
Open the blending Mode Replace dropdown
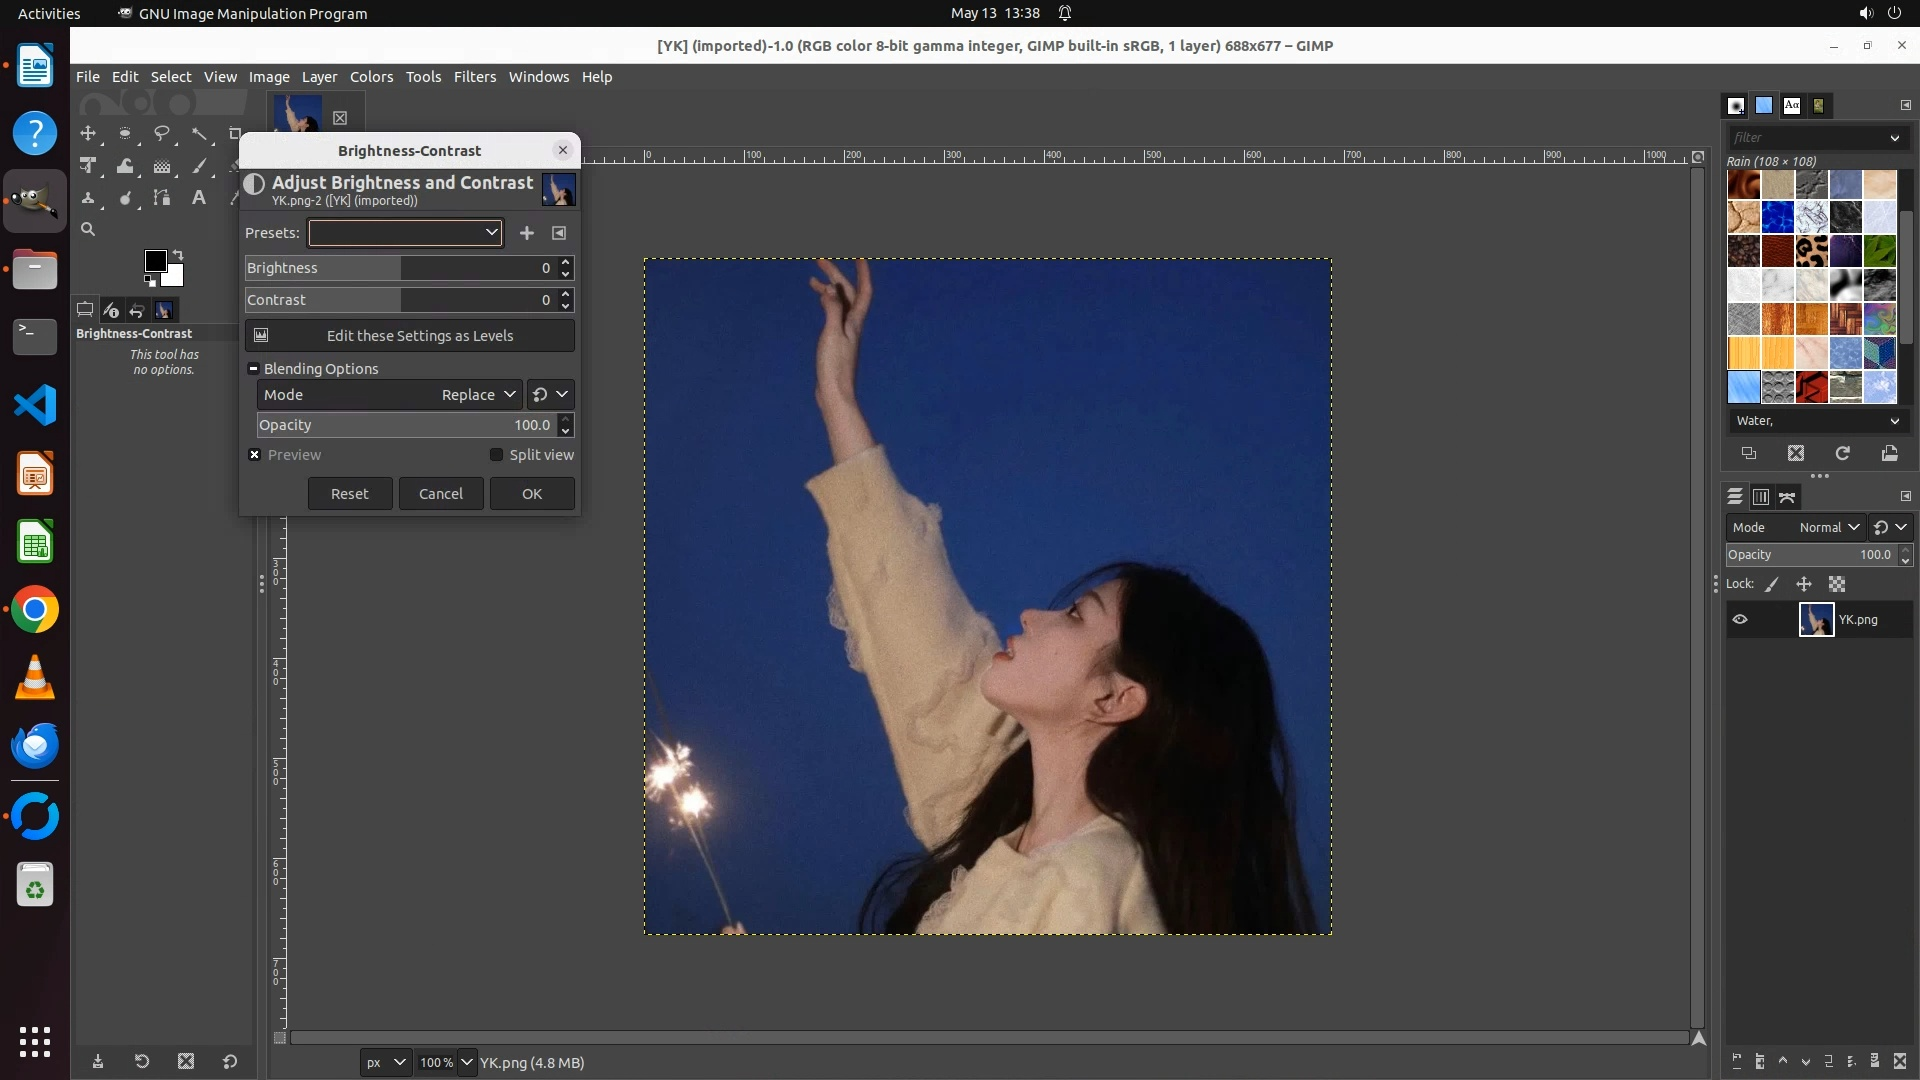click(478, 395)
